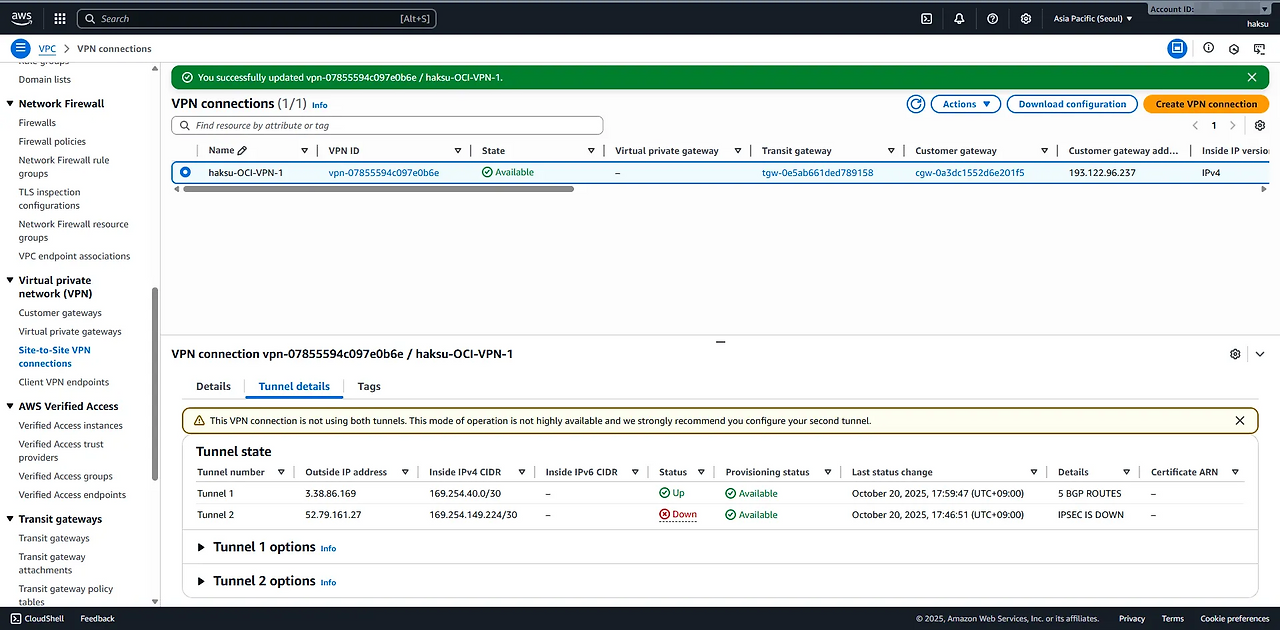
Task: Open the Actions dropdown
Action: point(965,104)
